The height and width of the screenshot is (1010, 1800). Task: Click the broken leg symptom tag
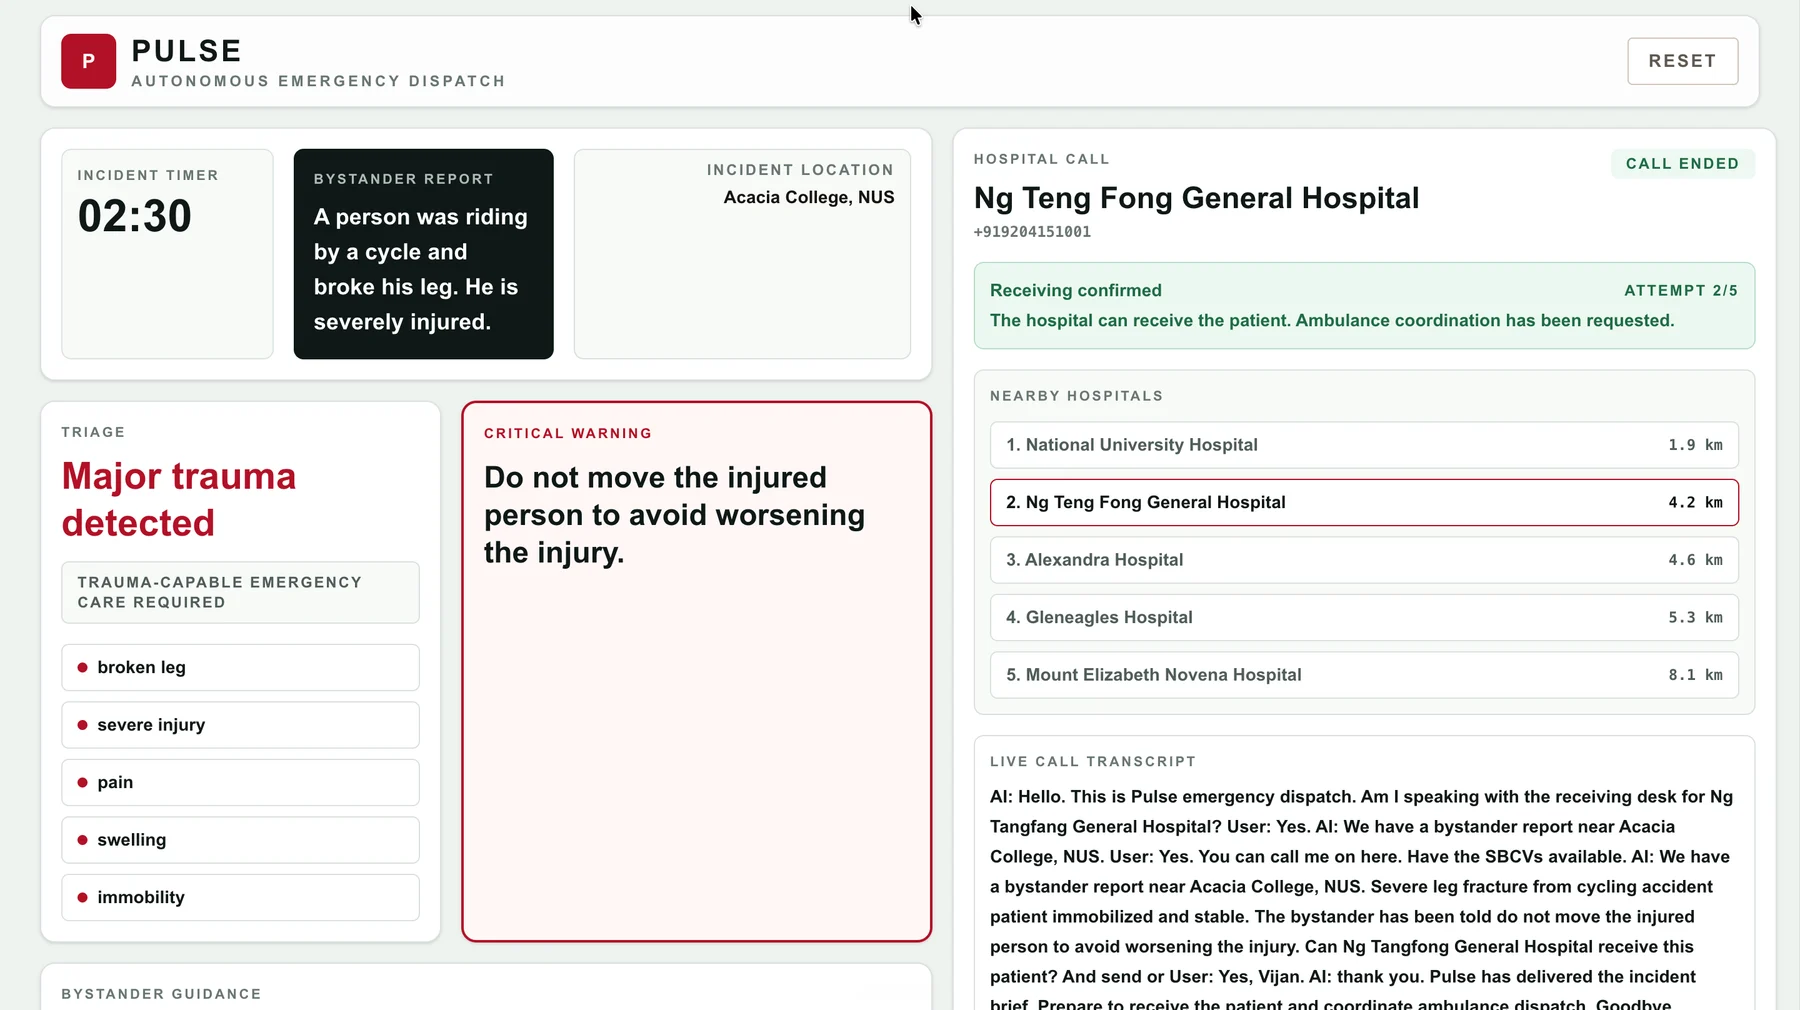click(240, 667)
